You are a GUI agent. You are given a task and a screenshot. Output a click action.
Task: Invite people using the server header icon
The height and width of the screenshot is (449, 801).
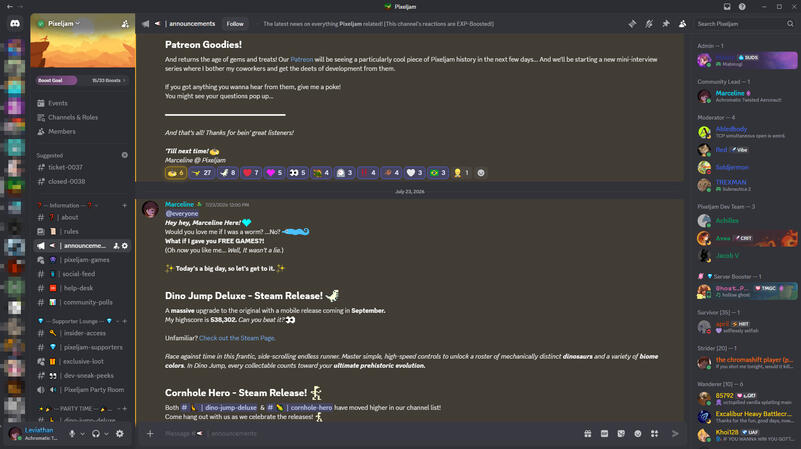[125, 23]
